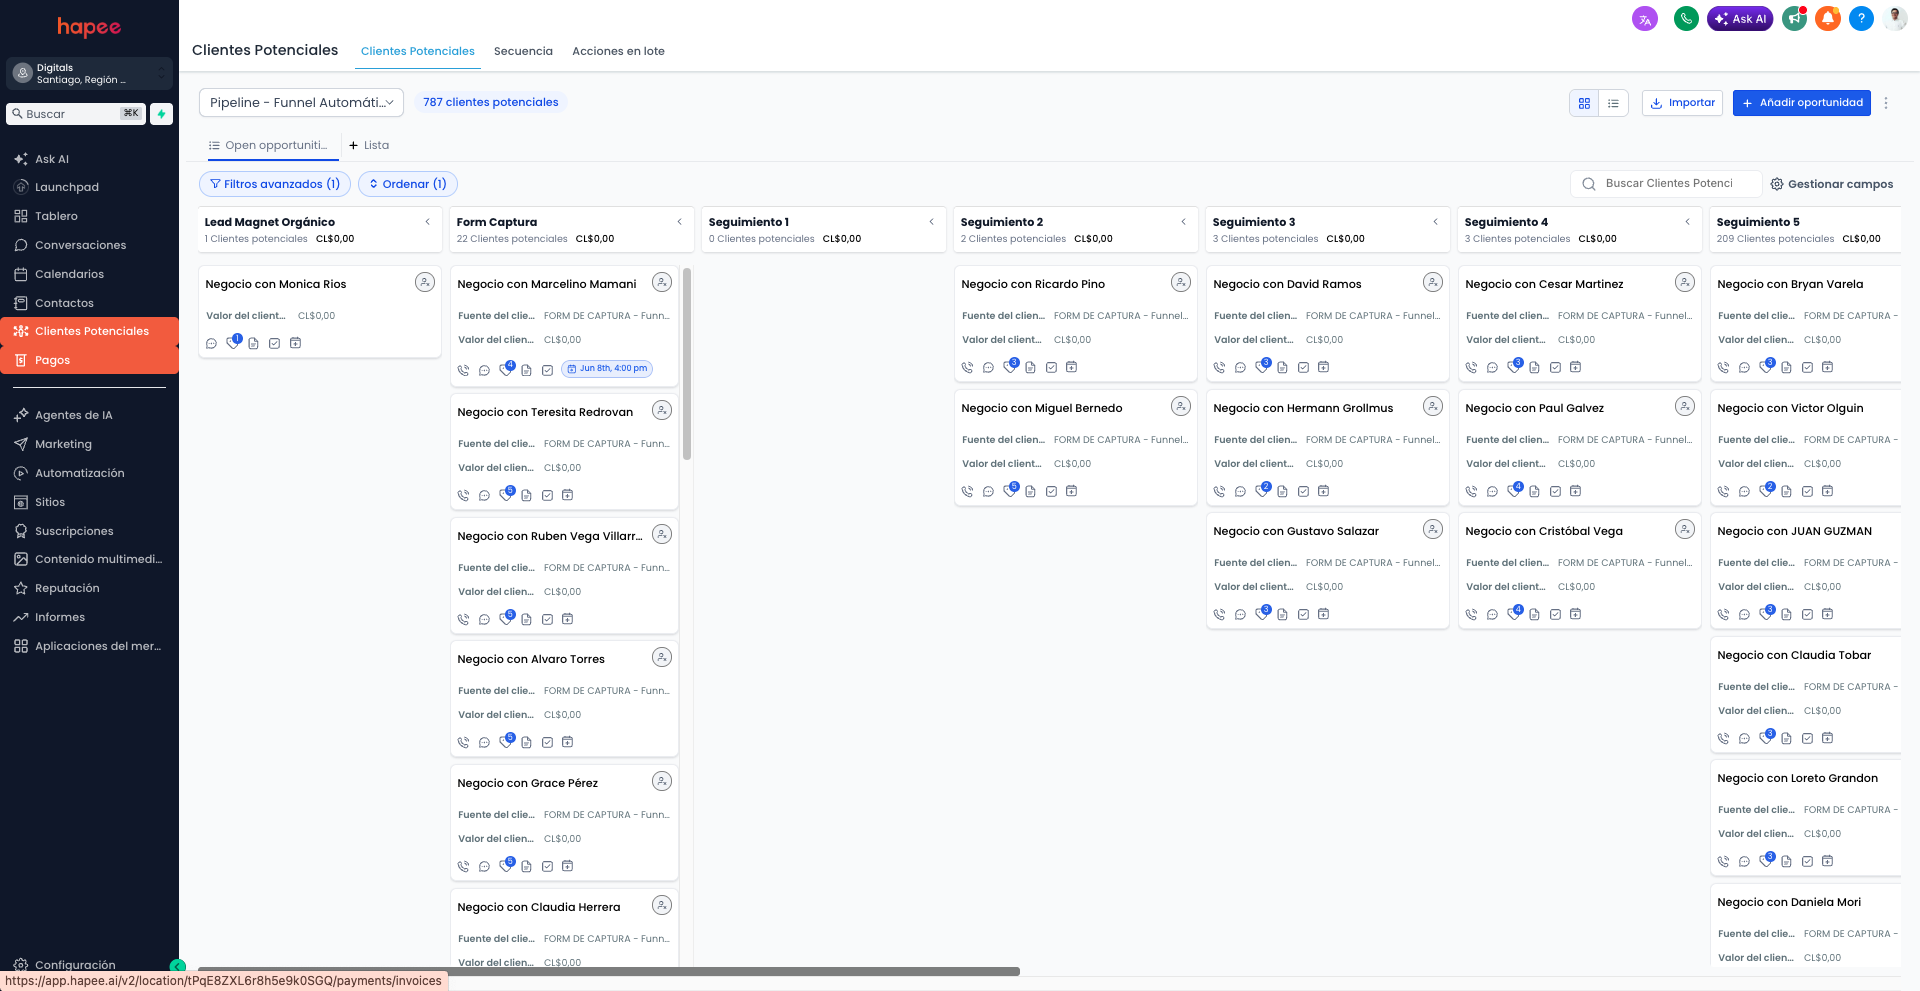Click phone icon on Paul Galvez card
Screen dimensions: 1920x991
tap(1471, 491)
